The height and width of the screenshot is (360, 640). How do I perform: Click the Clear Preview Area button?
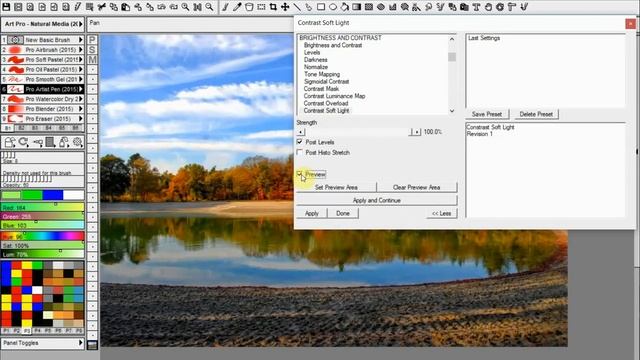coord(417,187)
